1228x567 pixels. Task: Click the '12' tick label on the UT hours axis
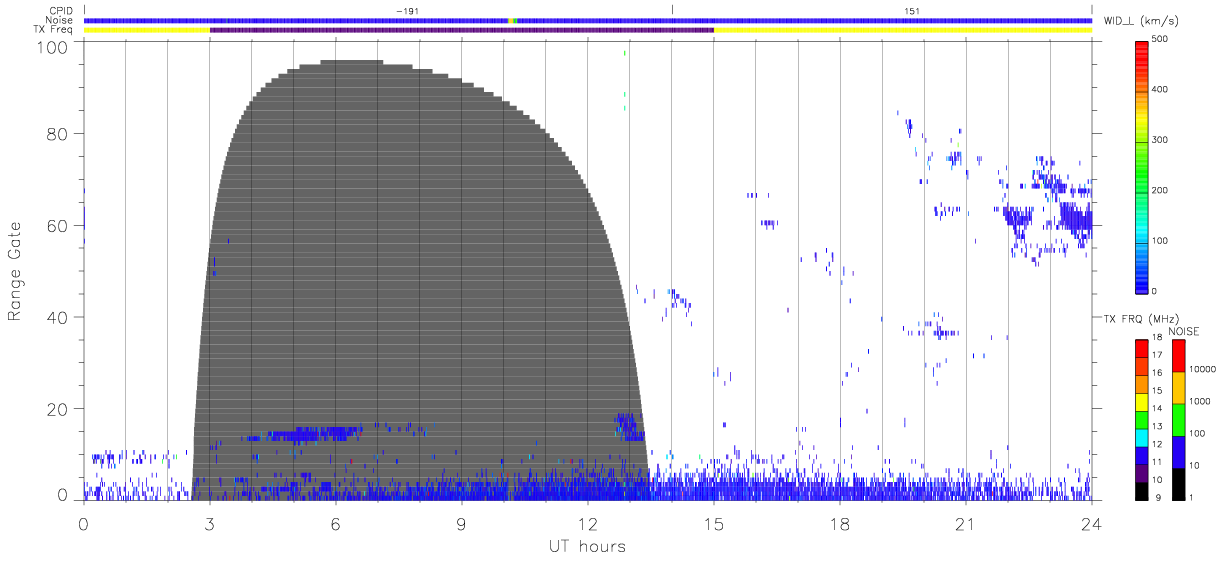[588, 523]
